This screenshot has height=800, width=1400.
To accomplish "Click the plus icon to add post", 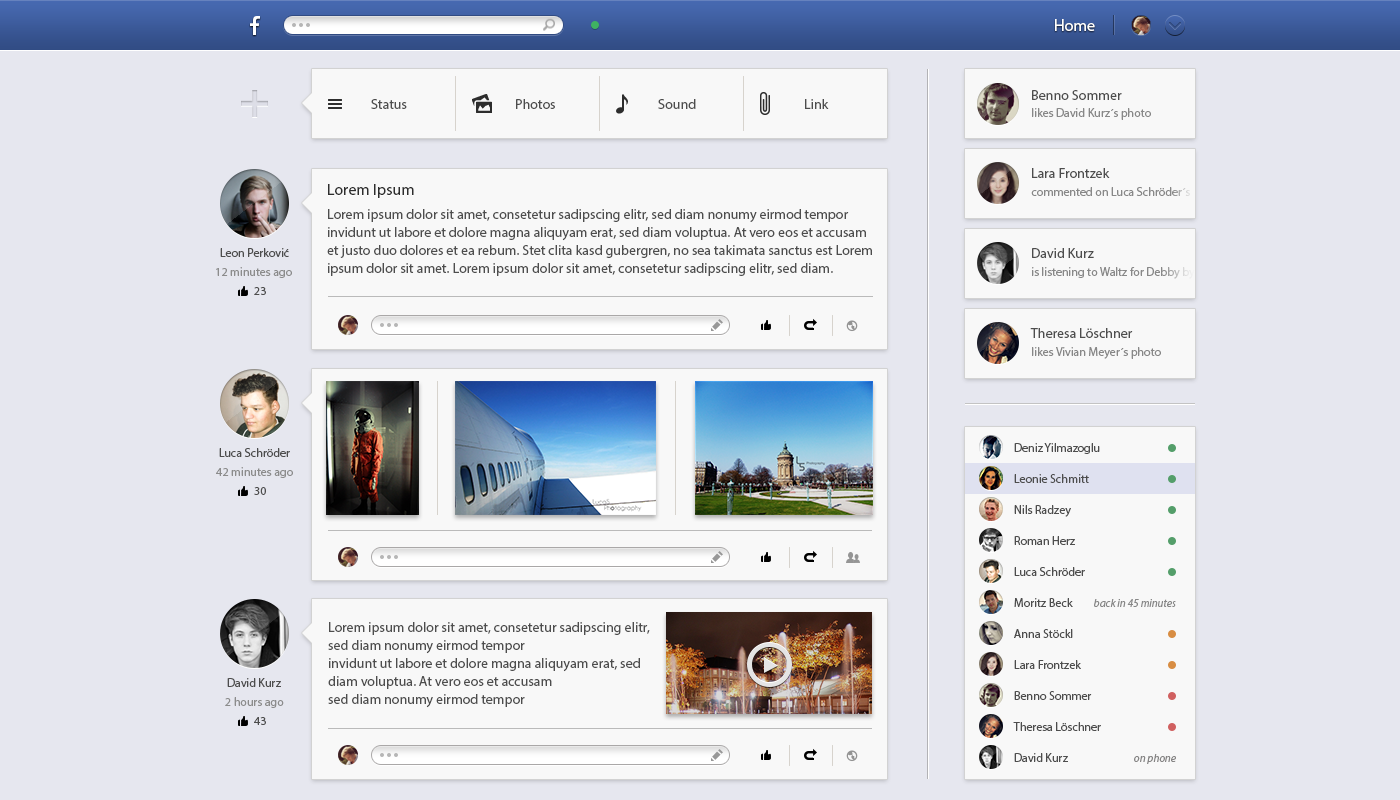I will [254, 103].
